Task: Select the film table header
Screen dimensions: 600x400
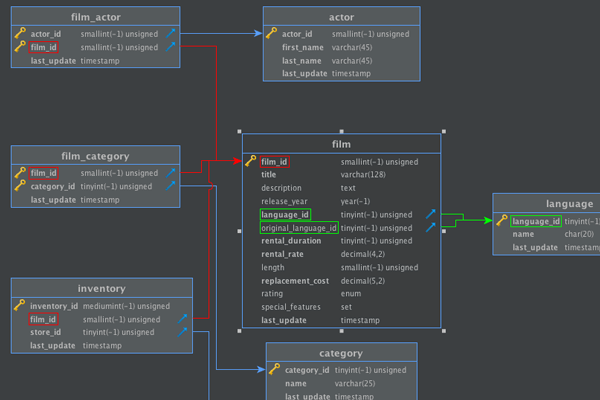Action: (x=341, y=144)
